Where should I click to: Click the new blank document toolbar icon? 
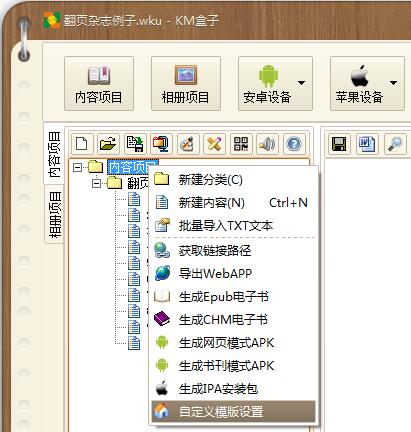(82, 144)
